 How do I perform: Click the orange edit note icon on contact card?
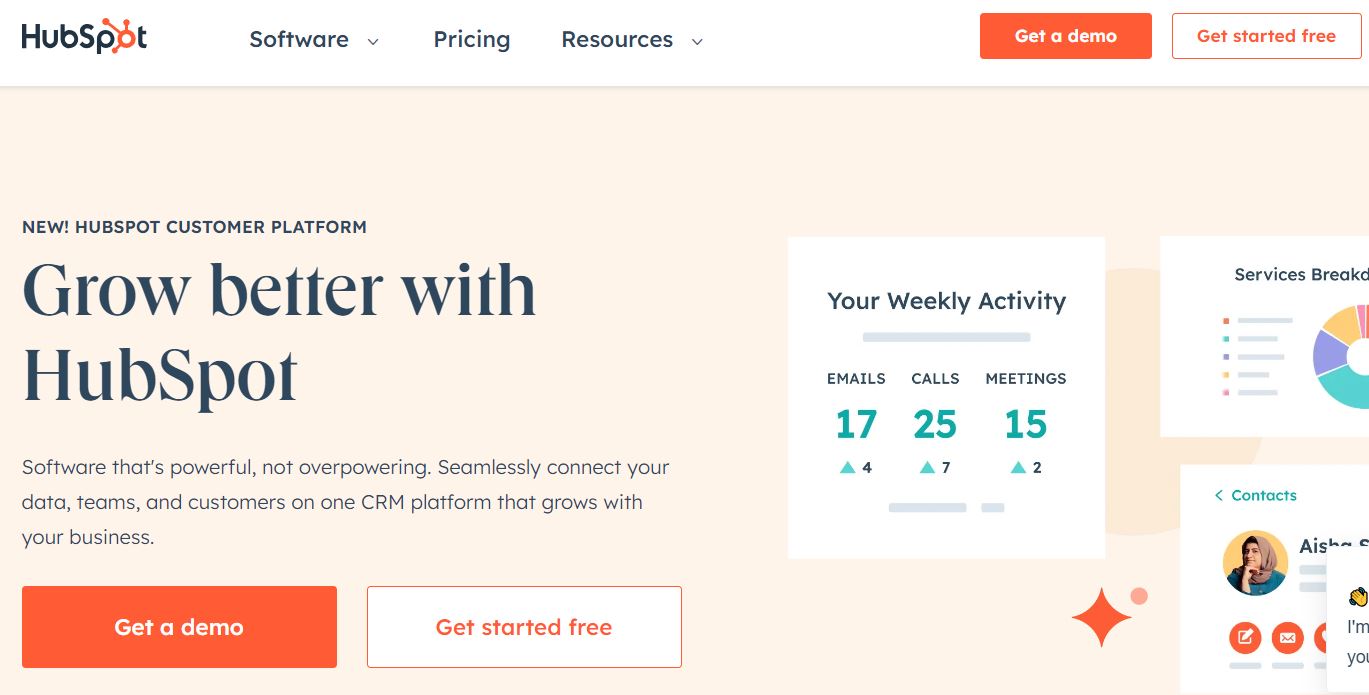pyautogui.click(x=1245, y=636)
